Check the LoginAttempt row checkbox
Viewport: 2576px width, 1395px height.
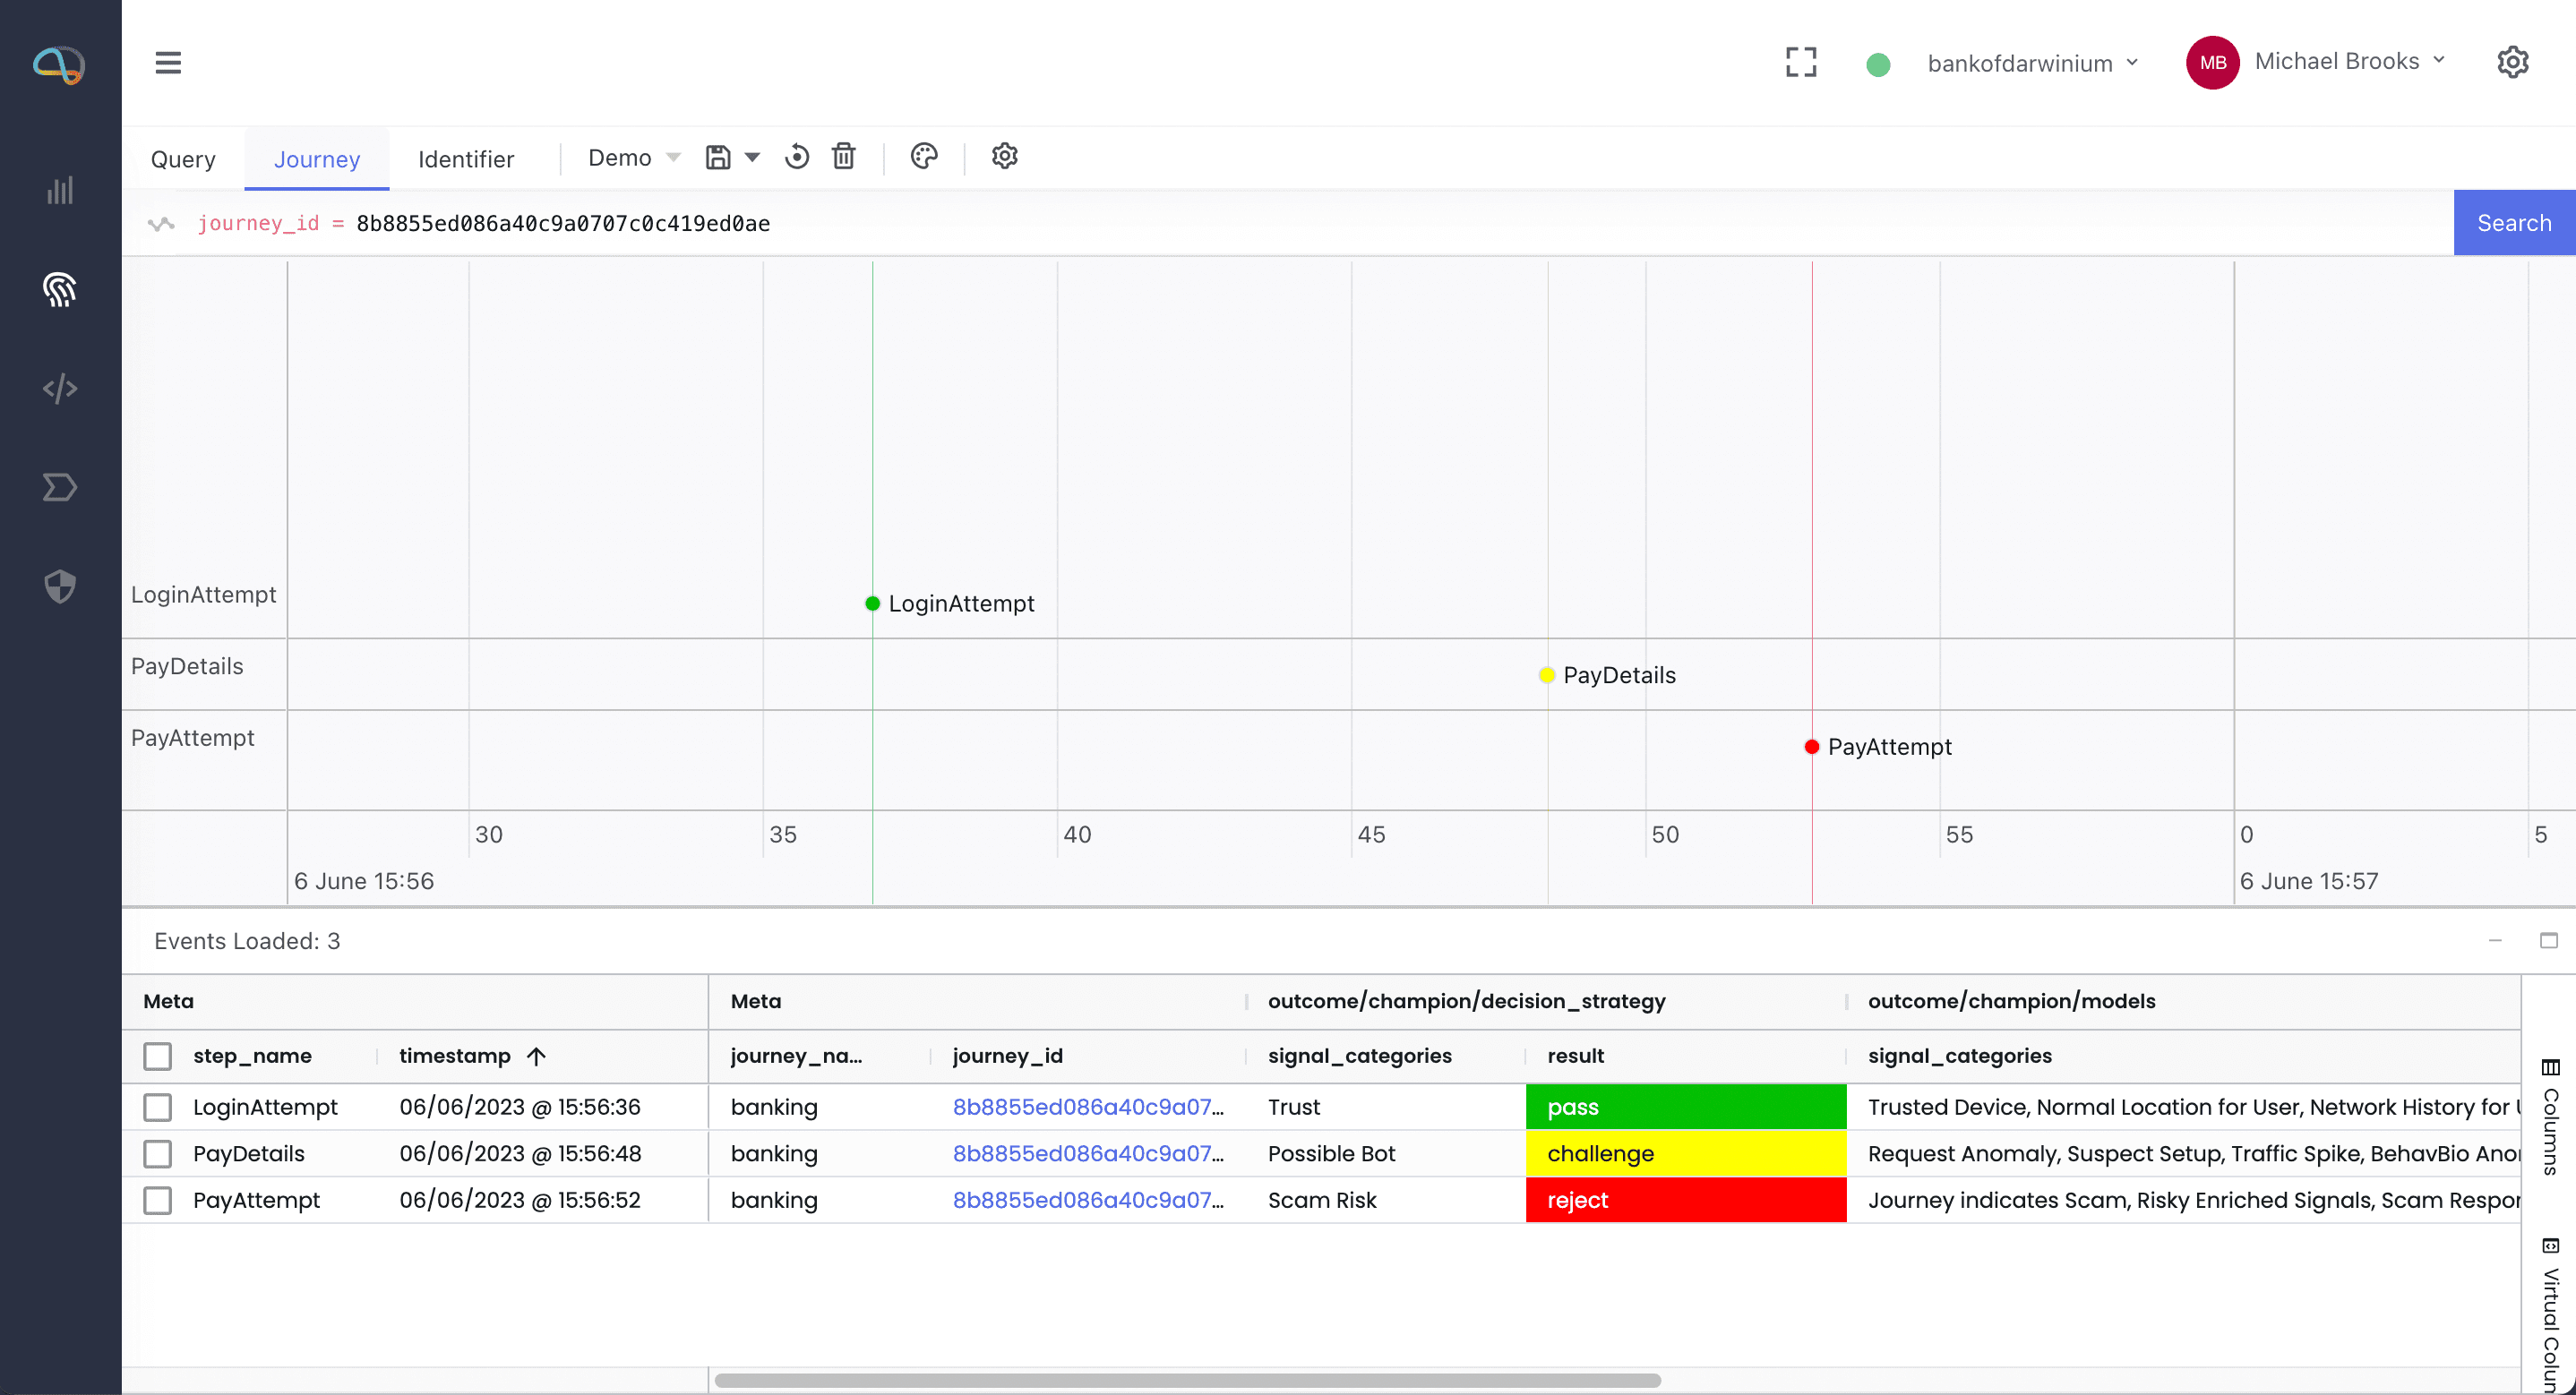157,1107
